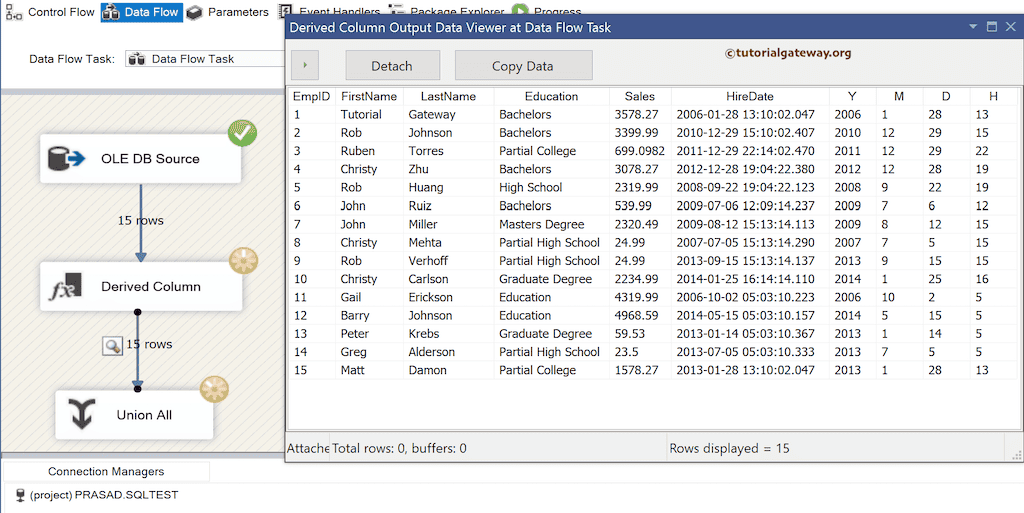Click the Union All merge arrow icon
This screenshot has width=1024, height=513.
coord(82,415)
